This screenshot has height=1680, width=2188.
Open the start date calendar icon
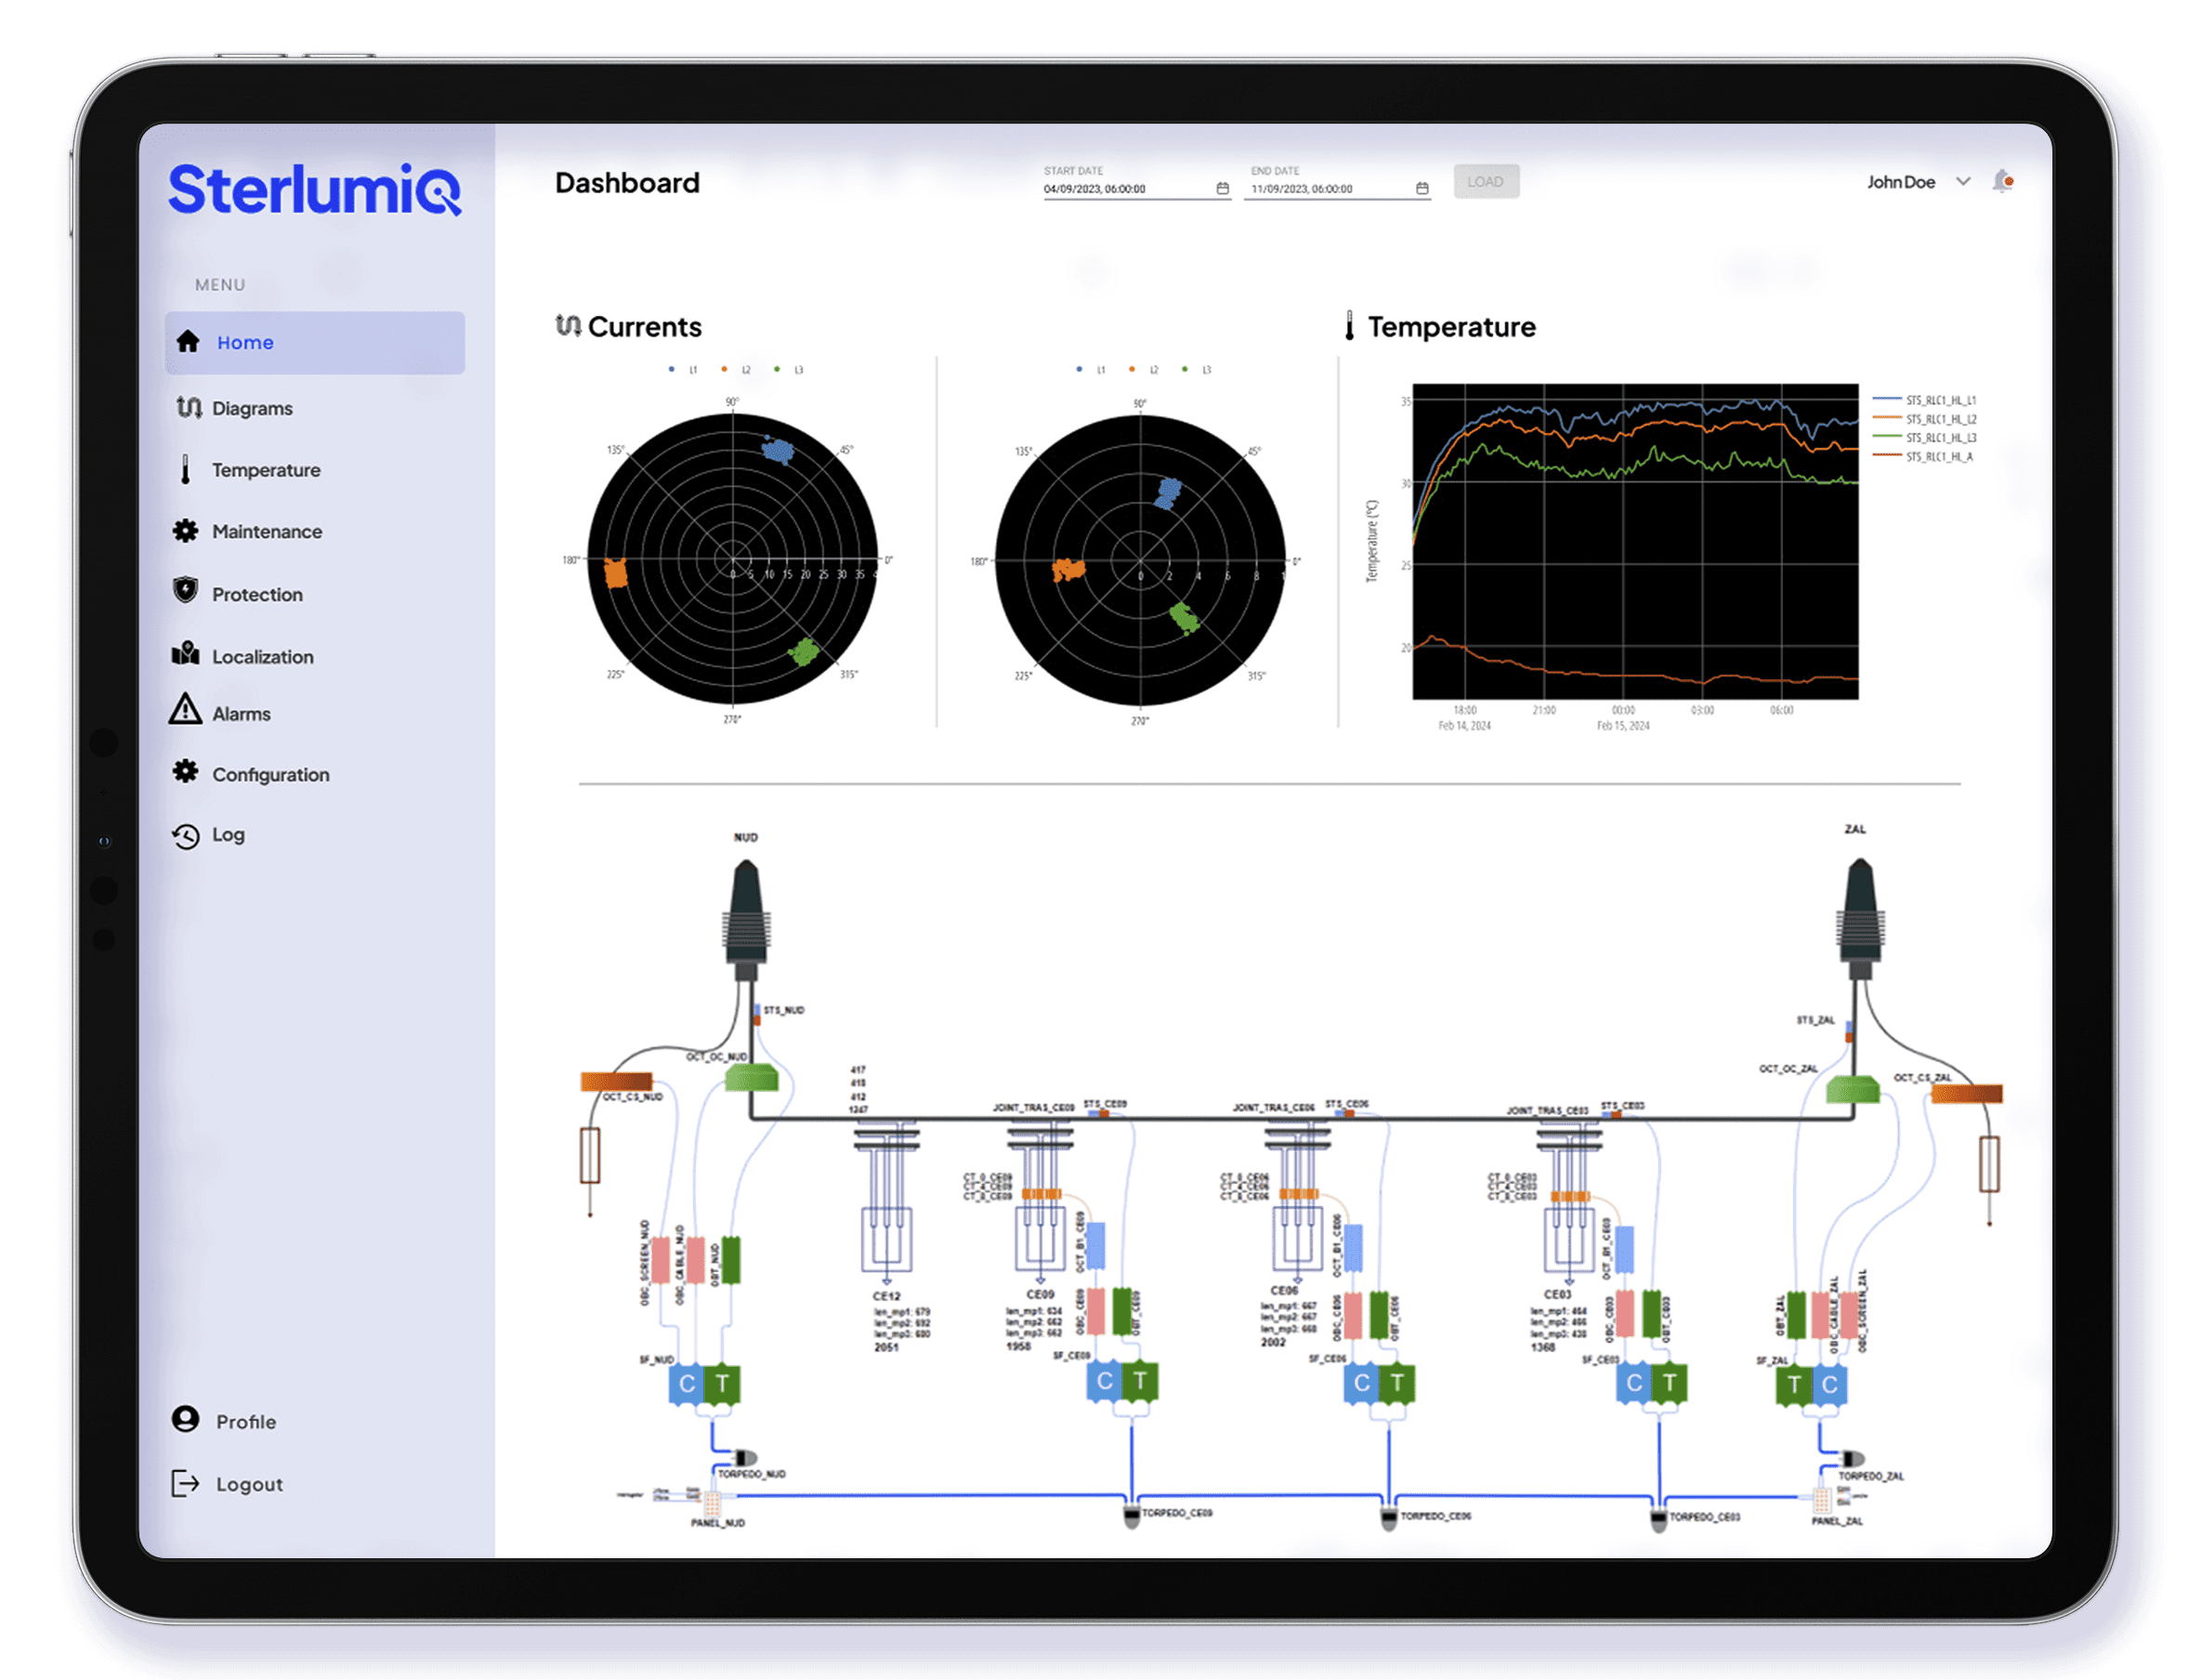pos(1222,188)
